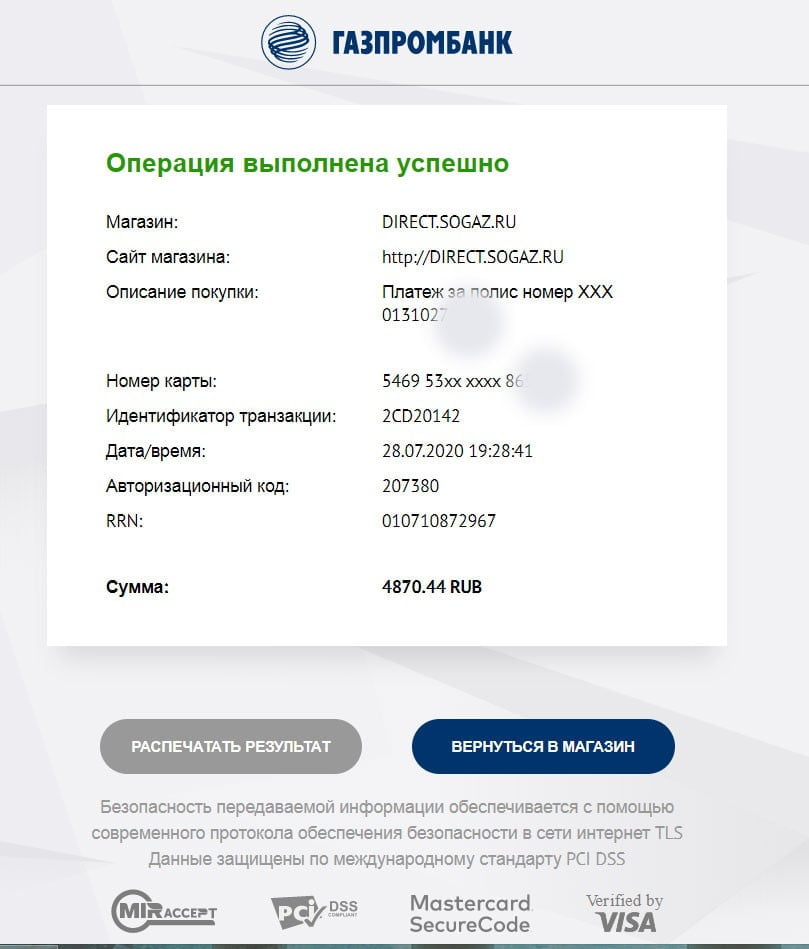Click ВЕРНУТЬСЯ В МАГАЗИН button
This screenshot has height=949, width=809.
pos(543,746)
